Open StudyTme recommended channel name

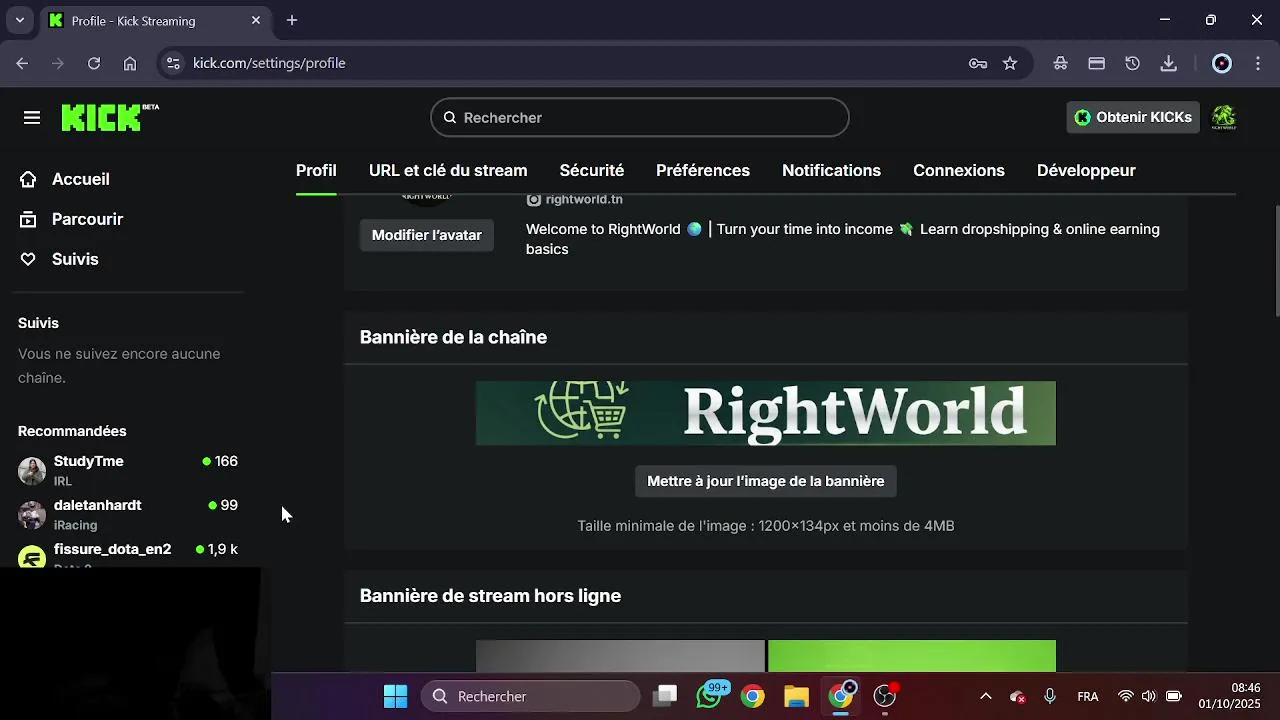89,461
